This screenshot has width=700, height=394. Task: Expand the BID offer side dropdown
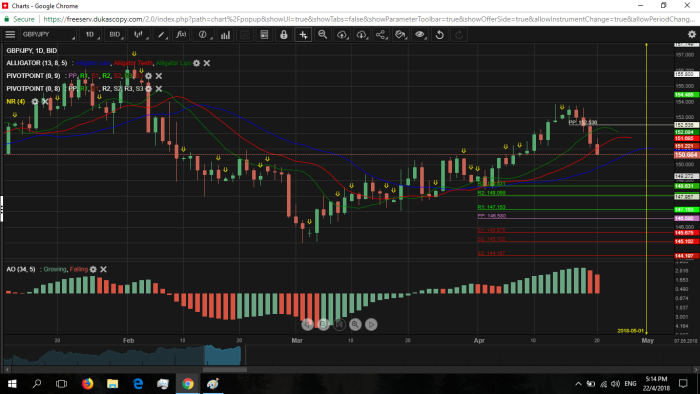116,34
